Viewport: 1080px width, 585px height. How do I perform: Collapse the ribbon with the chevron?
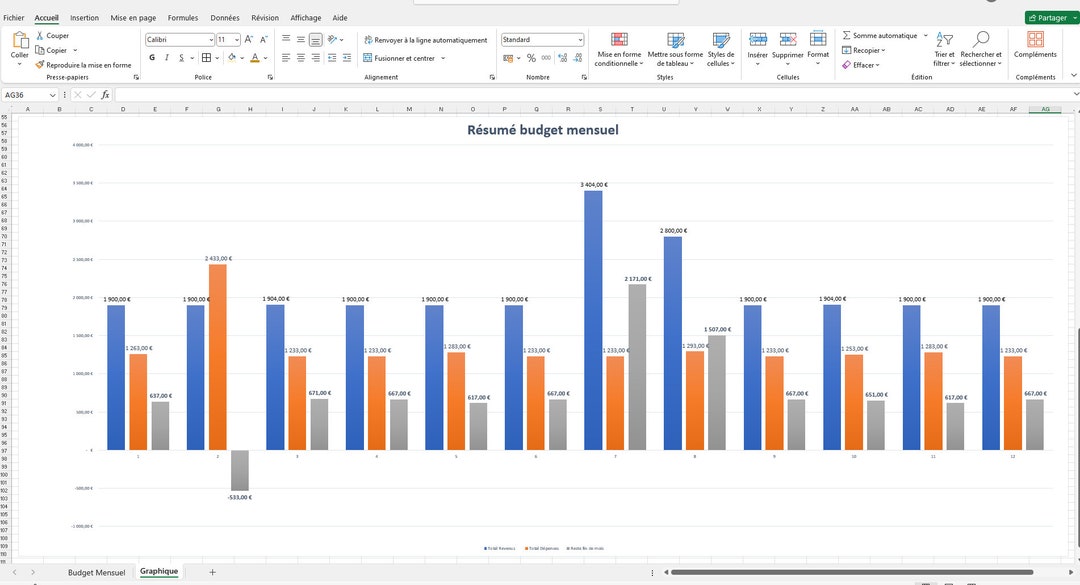pos(1074,76)
